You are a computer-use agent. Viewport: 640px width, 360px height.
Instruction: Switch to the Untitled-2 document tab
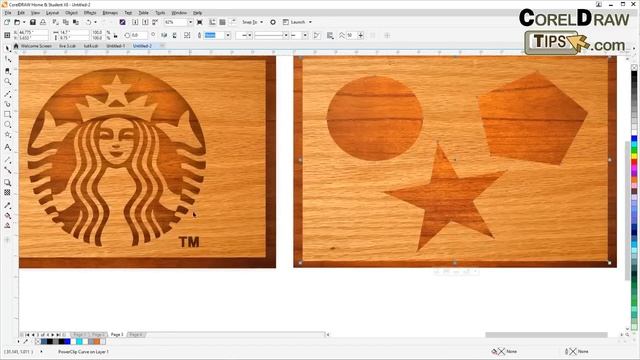[x=142, y=46]
